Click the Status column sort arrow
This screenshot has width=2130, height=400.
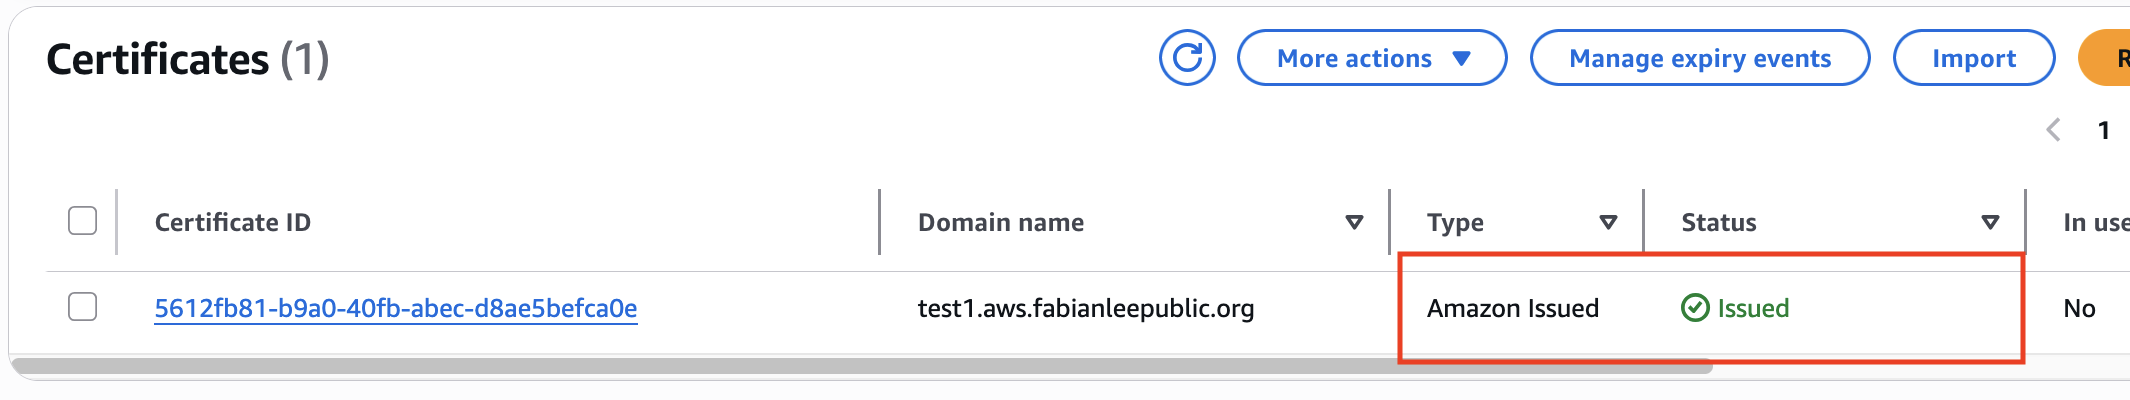(1990, 222)
